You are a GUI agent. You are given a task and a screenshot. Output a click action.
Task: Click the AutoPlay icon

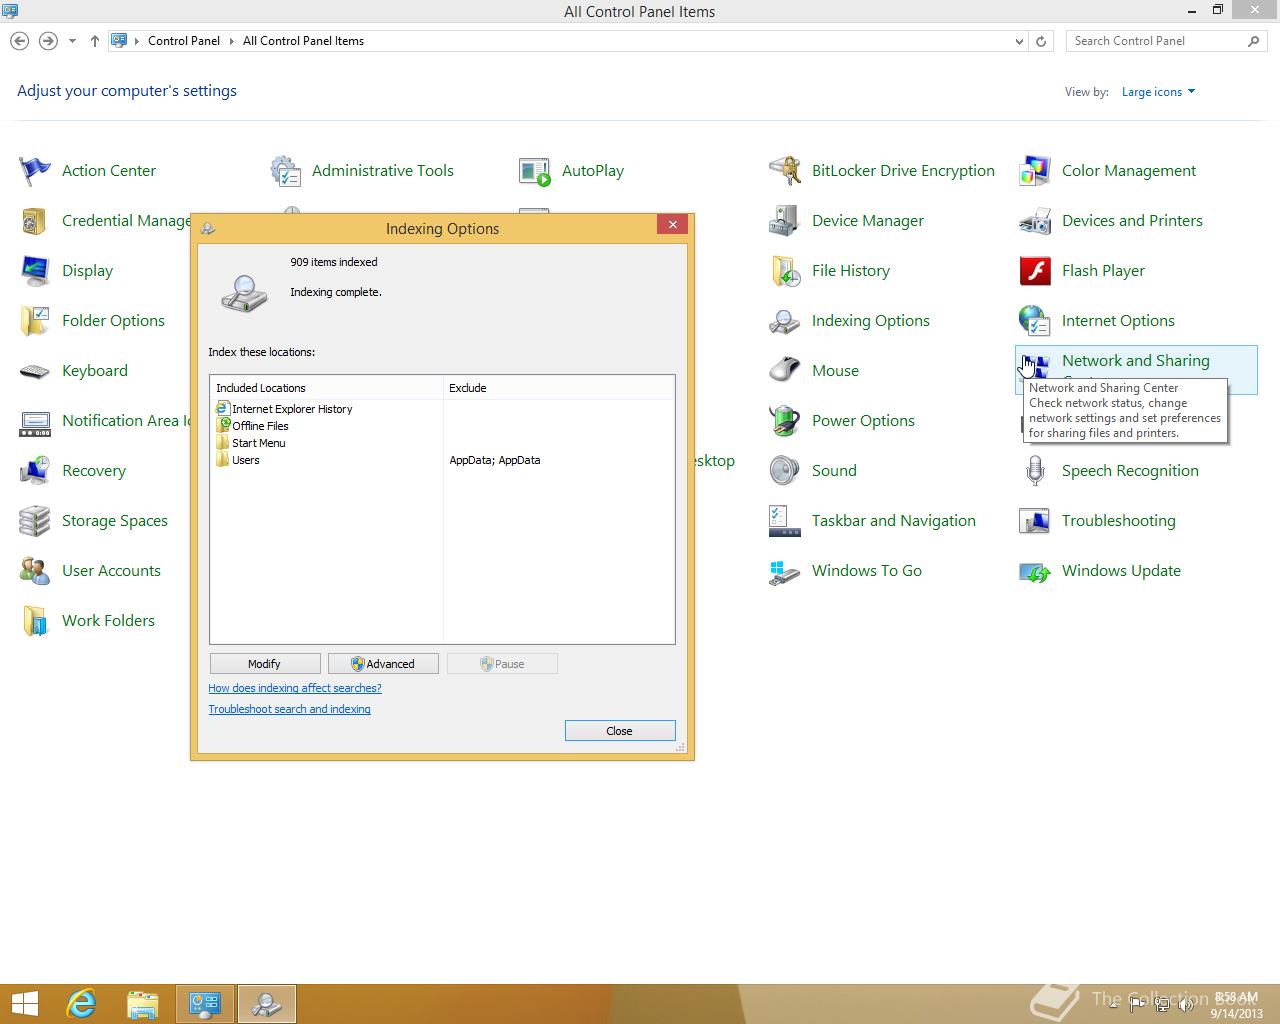tap(535, 171)
